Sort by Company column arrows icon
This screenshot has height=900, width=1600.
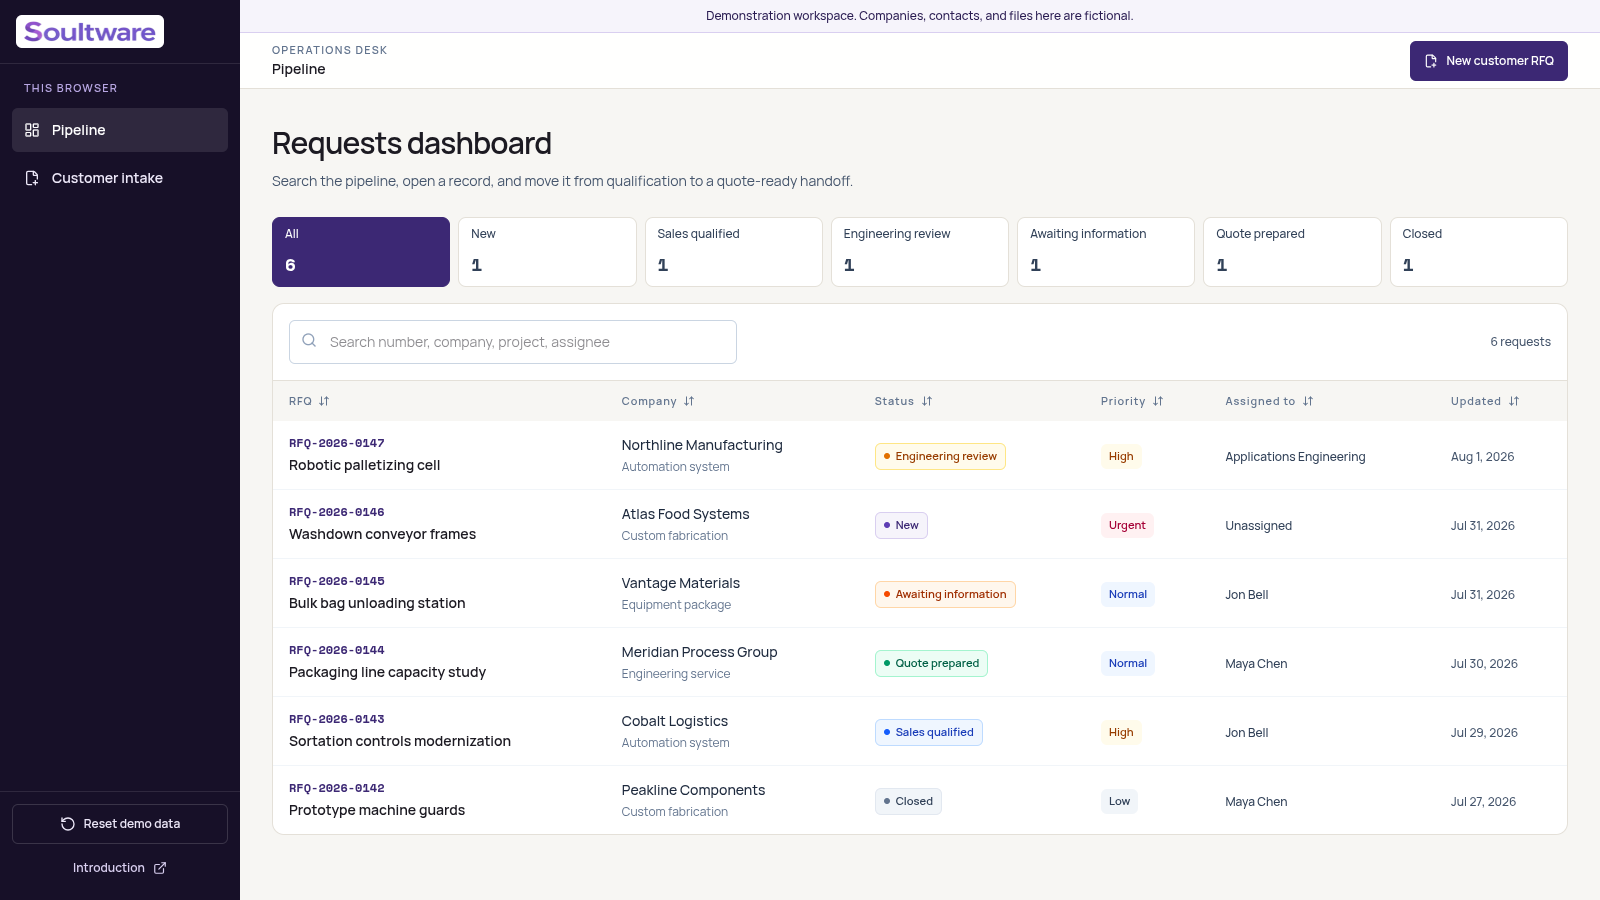pos(689,401)
